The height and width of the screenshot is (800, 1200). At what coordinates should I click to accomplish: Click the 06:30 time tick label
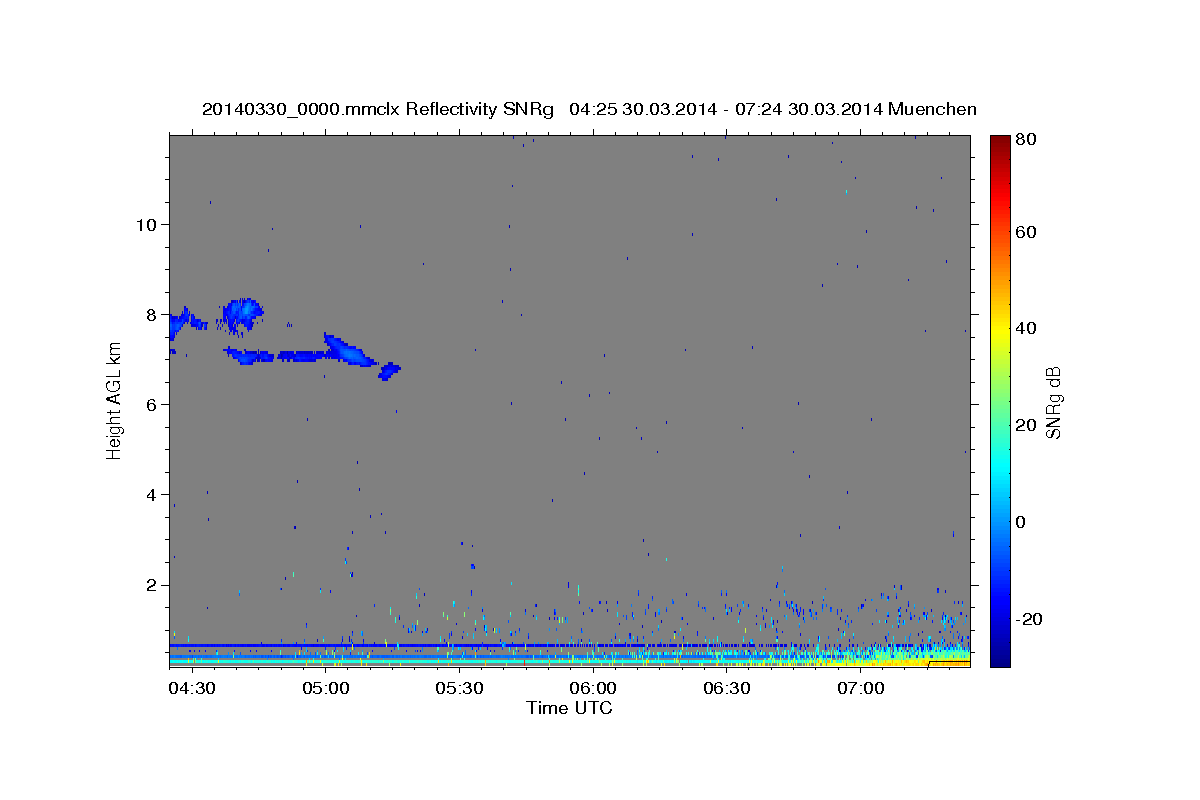tap(726, 688)
